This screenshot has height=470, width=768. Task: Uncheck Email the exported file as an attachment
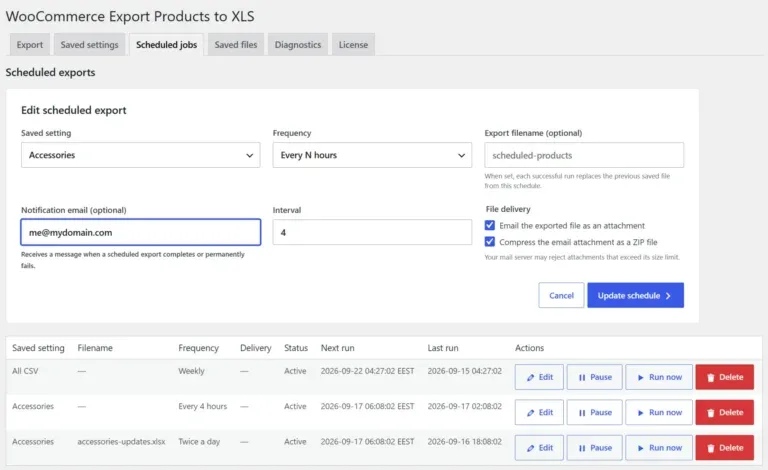click(490, 225)
